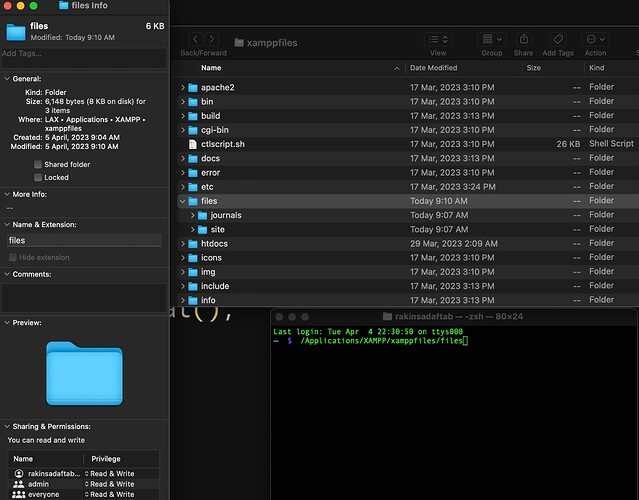The height and width of the screenshot is (500, 639).
Task: Select the htdocs folder icon
Action: click(x=193, y=244)
